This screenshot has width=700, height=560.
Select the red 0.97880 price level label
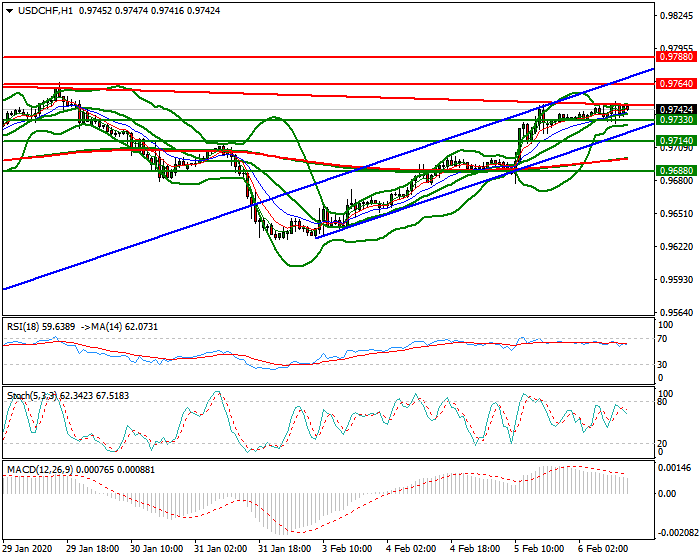pyautogui.click(x=676, y=57)
